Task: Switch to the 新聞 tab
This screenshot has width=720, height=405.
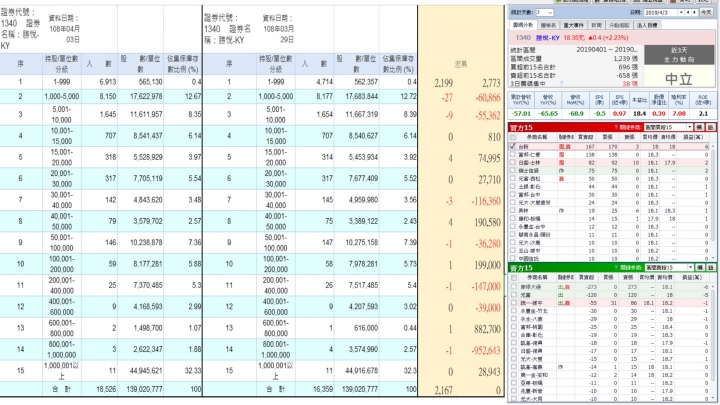Action: [596, 25]
